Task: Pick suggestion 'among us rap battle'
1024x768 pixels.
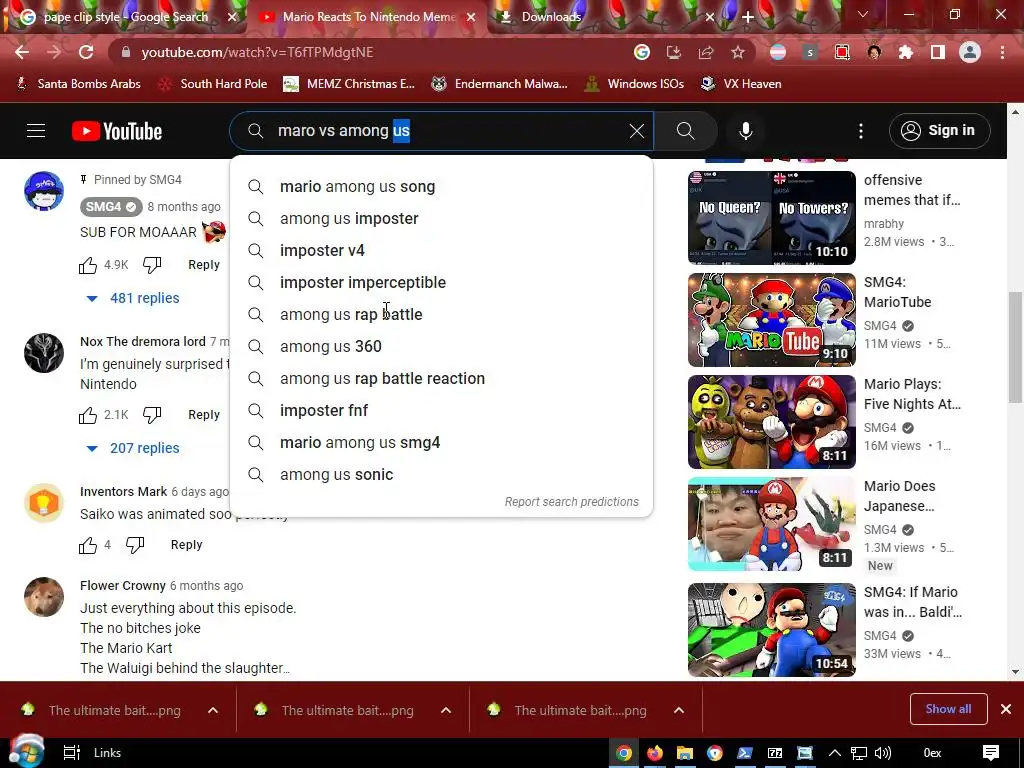Action: pyautogui.click(x=441, y=315)
